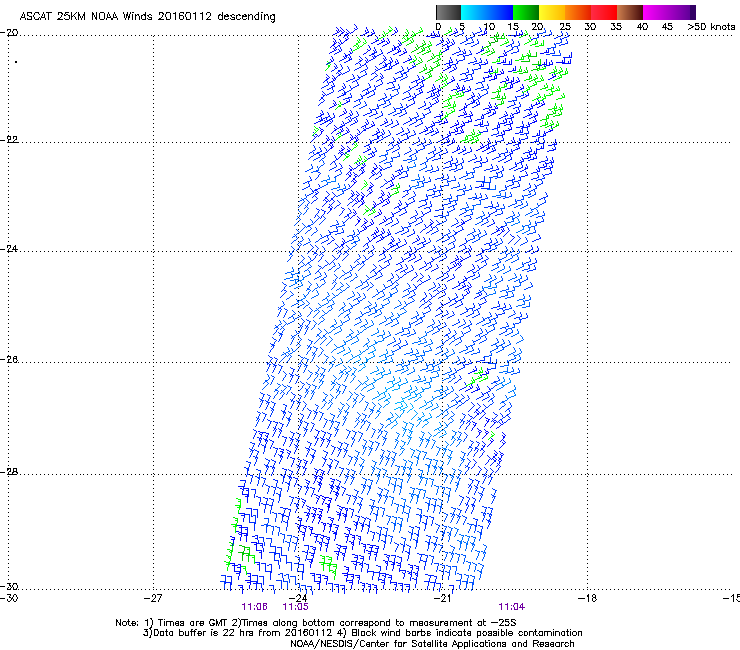Click the -26 latitude axis label
Viewport: 740px width, 650px height.
pos(9,360)
